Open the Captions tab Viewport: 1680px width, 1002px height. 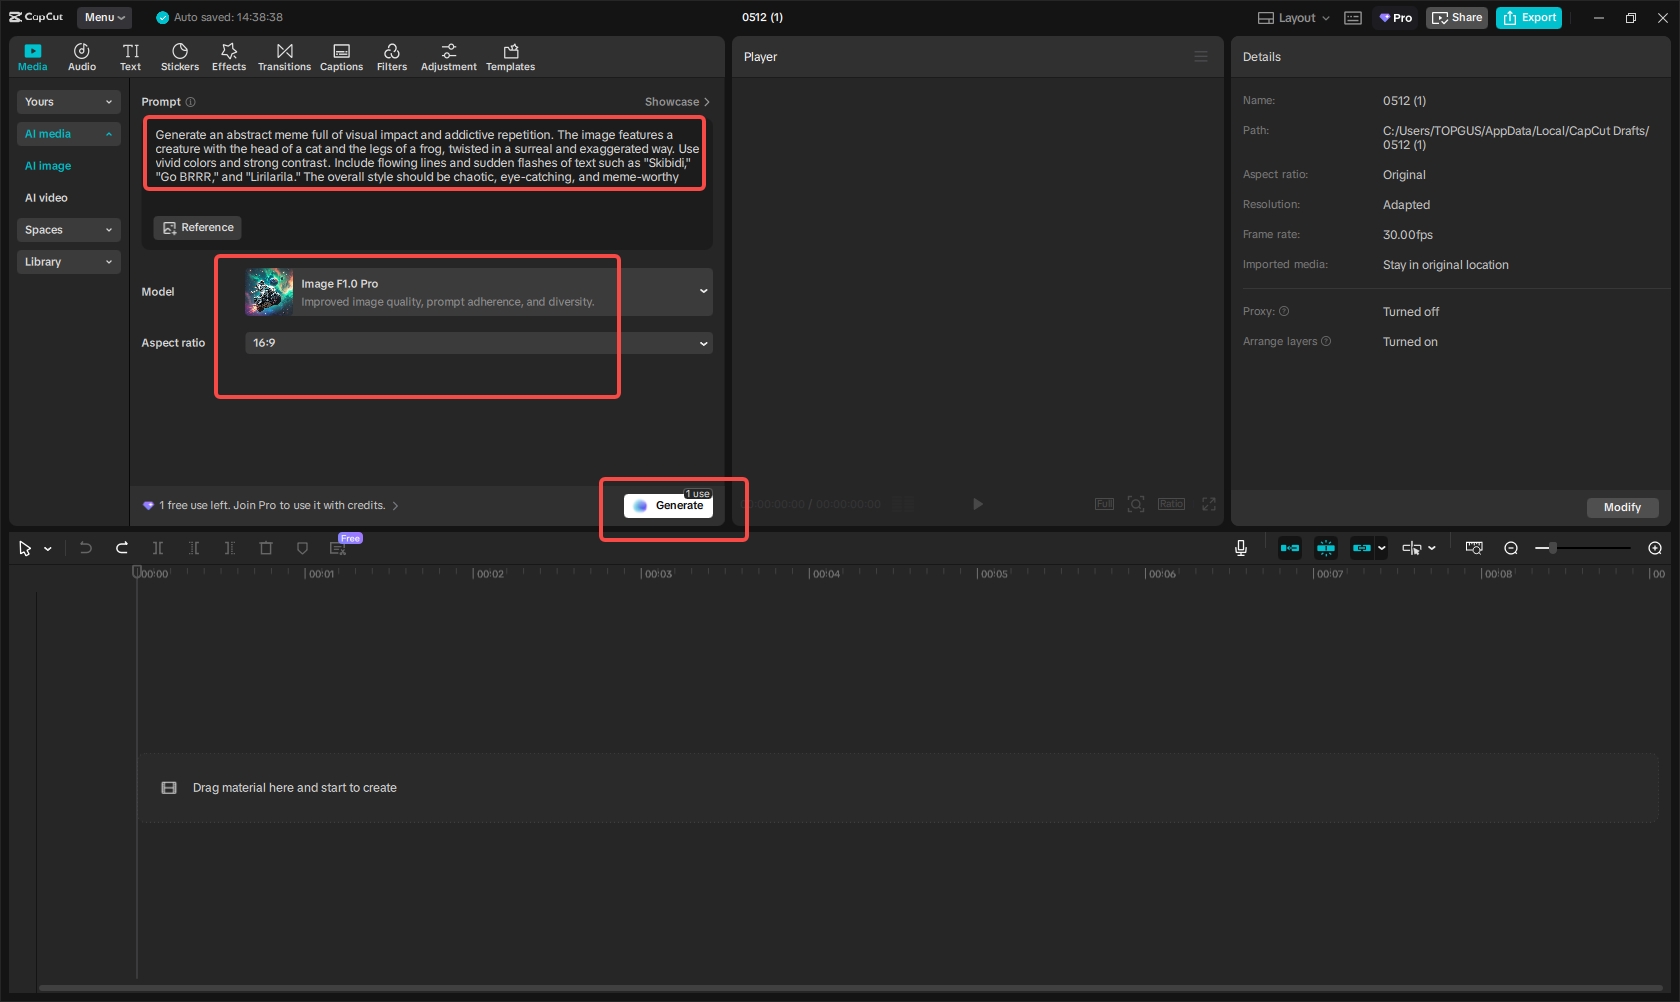tap(341, 57)
